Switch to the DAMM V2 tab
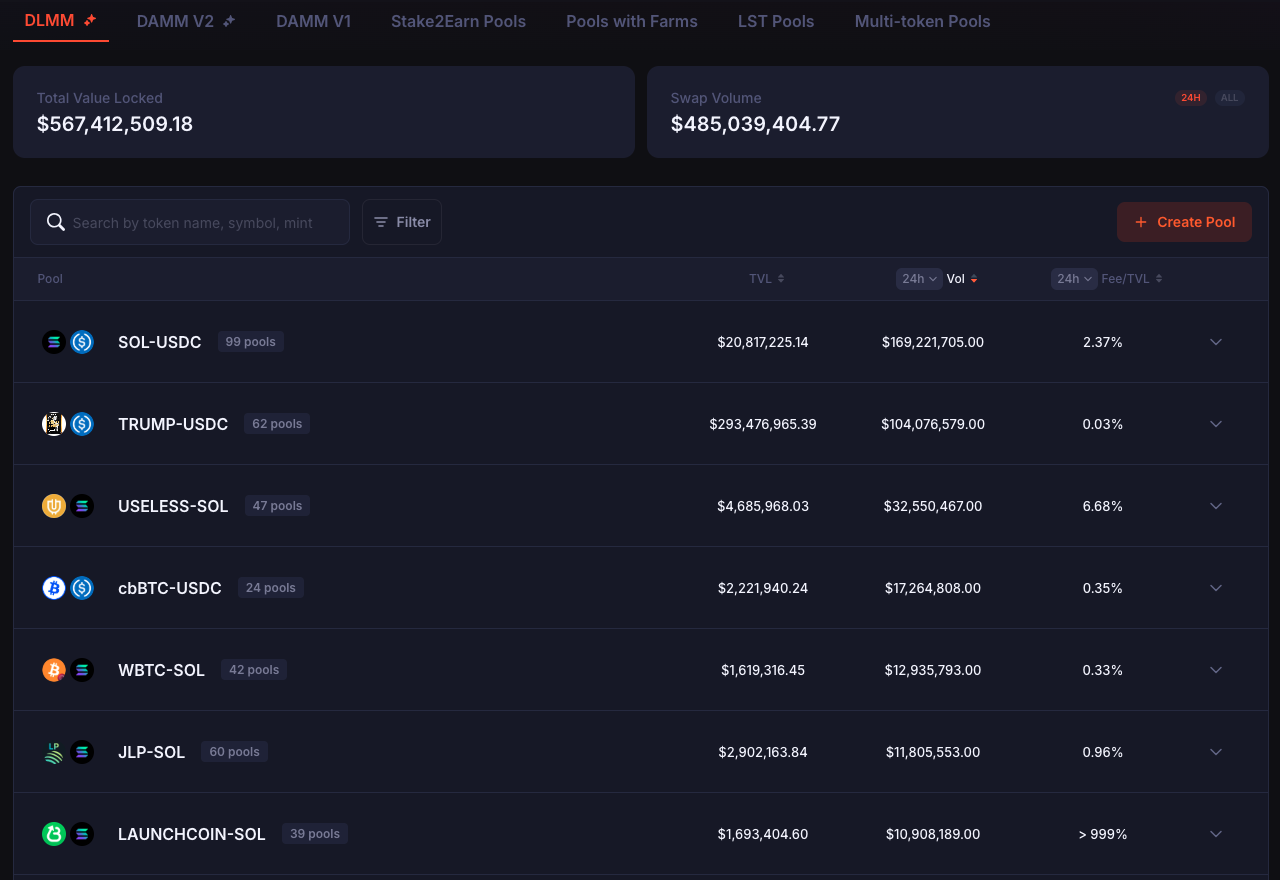The height and width of the screenshot is (880, 1280). coord(186,21)
